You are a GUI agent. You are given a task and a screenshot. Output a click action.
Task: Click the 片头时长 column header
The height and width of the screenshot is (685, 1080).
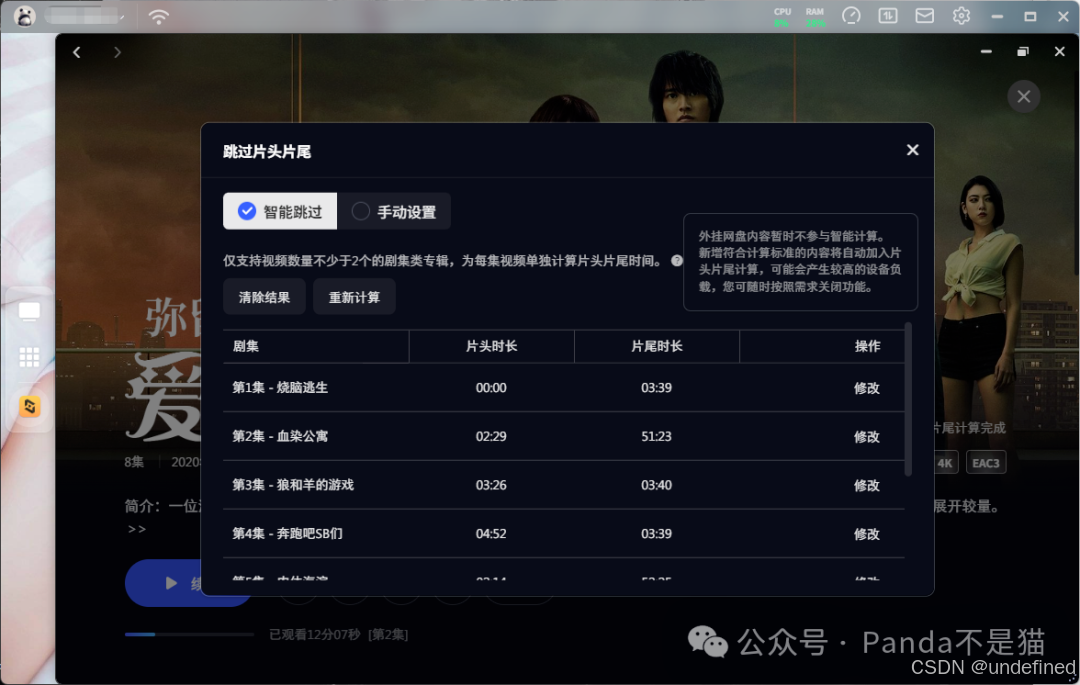tap(491, 346)
